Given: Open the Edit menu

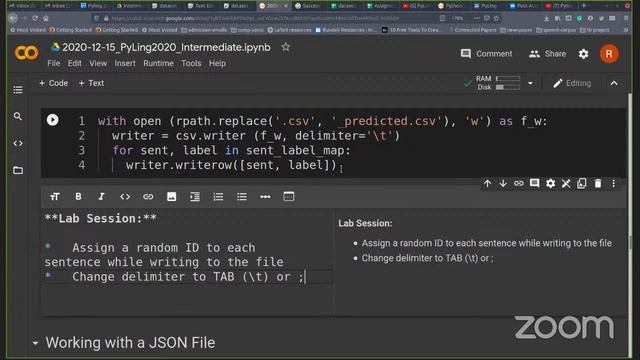Looking at the screenshot, I should [74, 63].
